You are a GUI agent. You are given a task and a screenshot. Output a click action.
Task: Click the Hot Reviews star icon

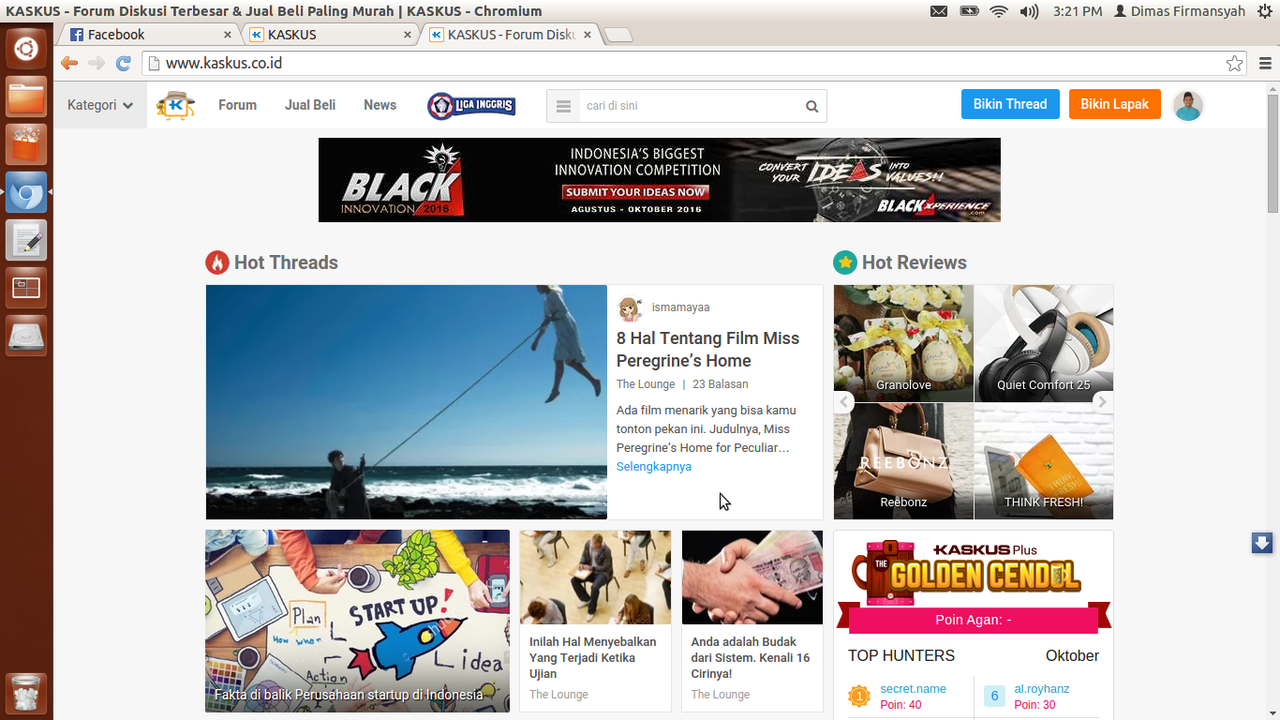845,262
